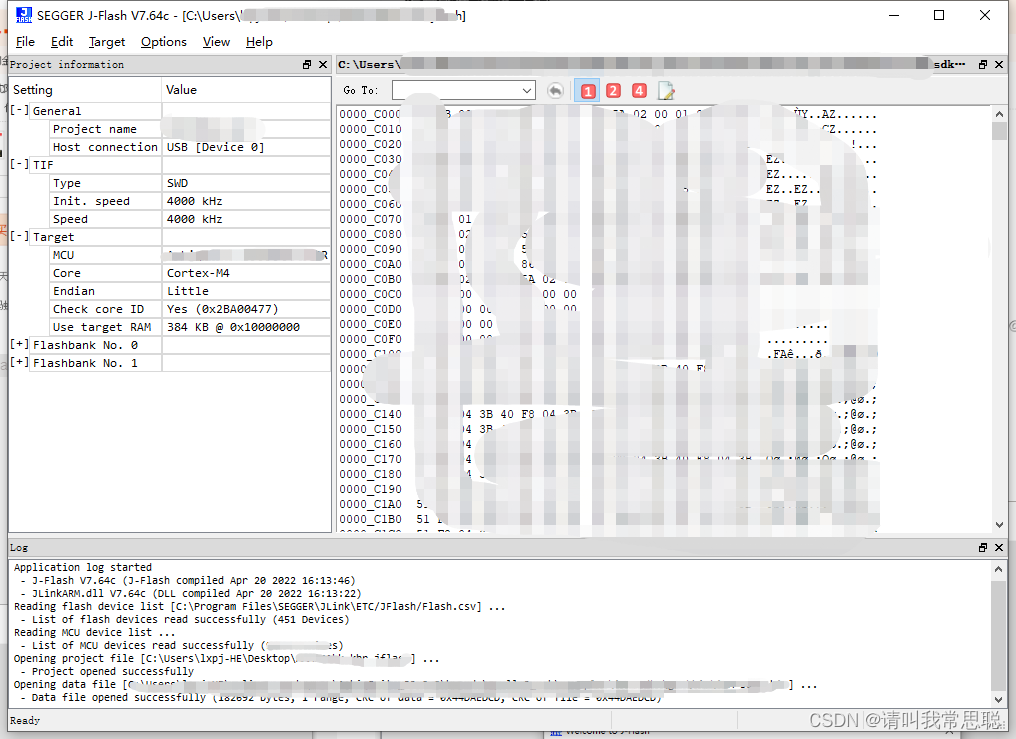Viewport: 1016px width, 739px height.
Task: Collapse the TIF settings group
Action: click(19, 165)
